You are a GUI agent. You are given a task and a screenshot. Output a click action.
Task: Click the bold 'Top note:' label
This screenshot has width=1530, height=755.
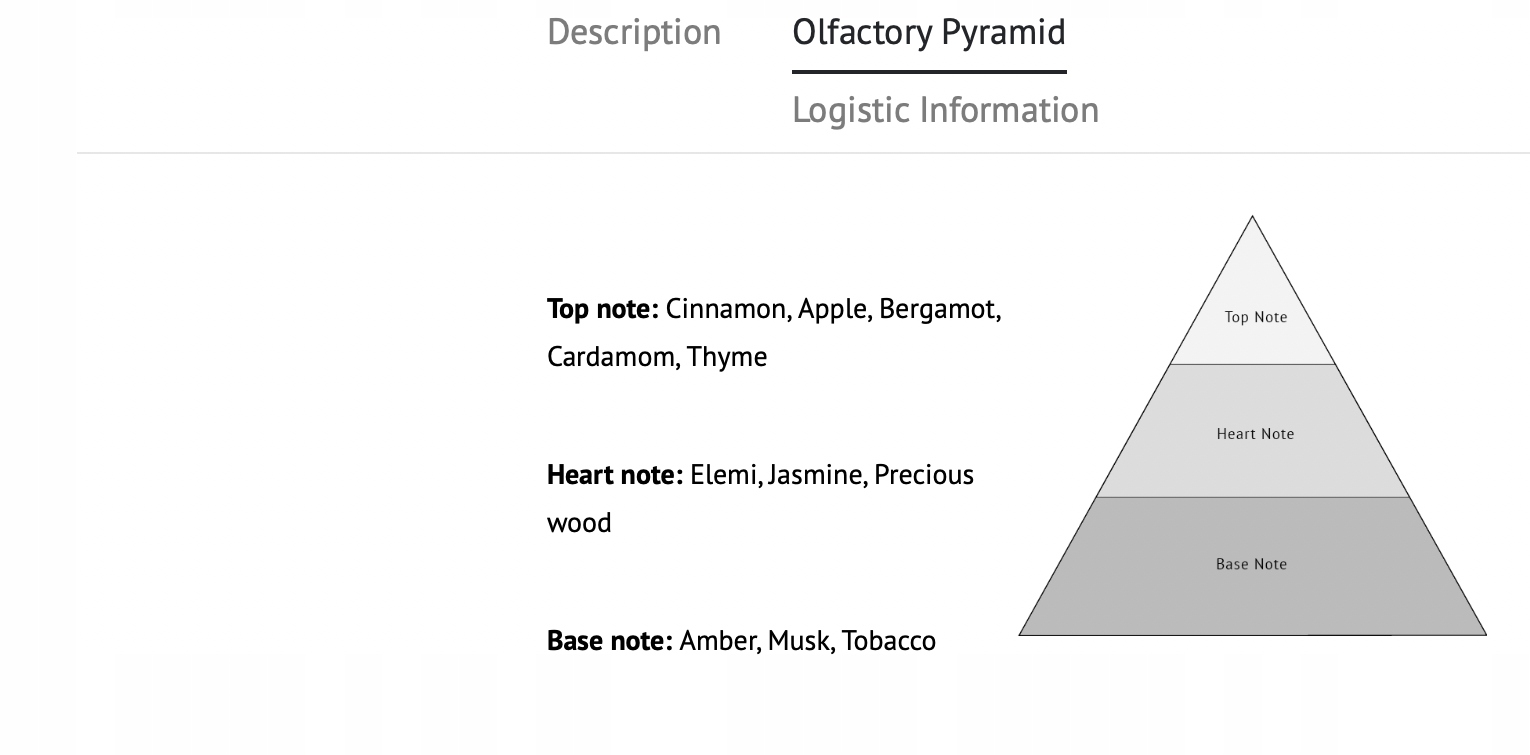tap(602, 309)
